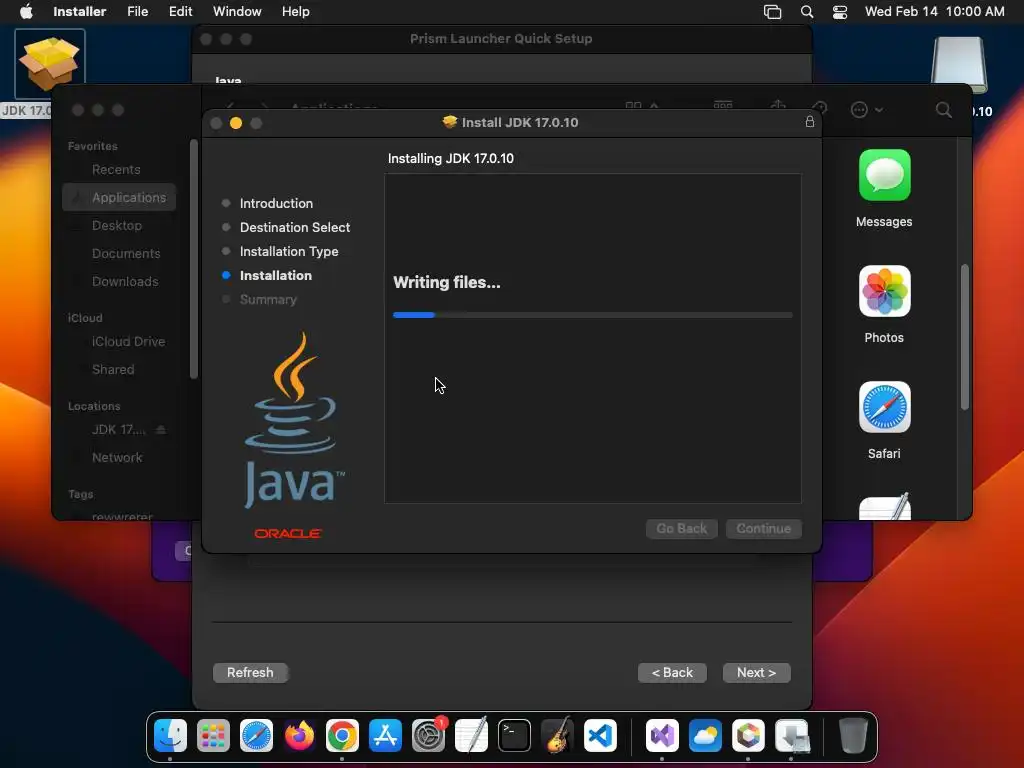This screenshot has height=768, width=1024.
Task: Select Downloads in Finder sidebar
Action: tap(125, 281)
